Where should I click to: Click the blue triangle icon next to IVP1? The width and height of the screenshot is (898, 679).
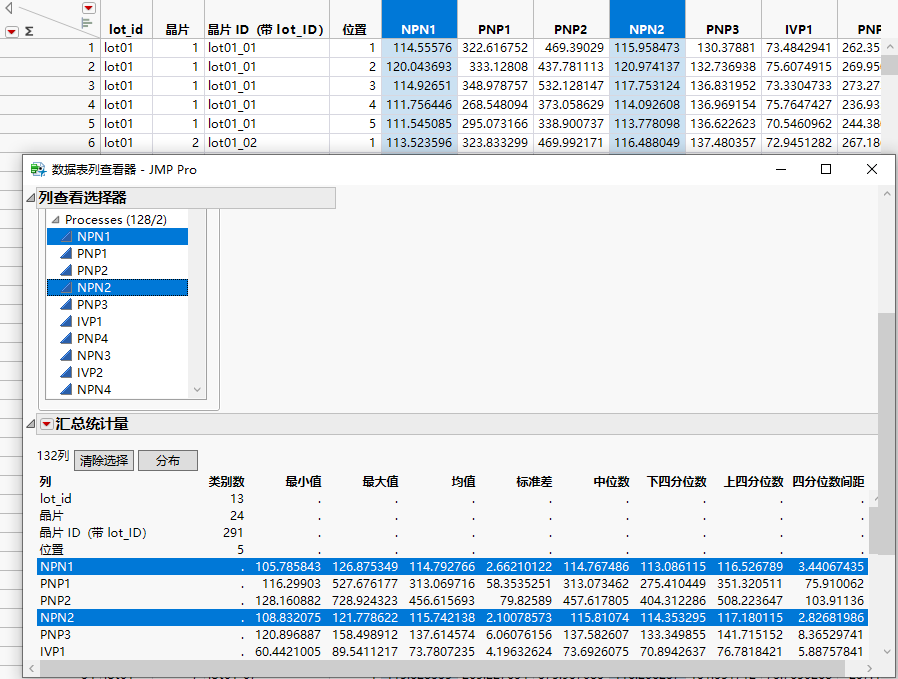tap(65, 322)
